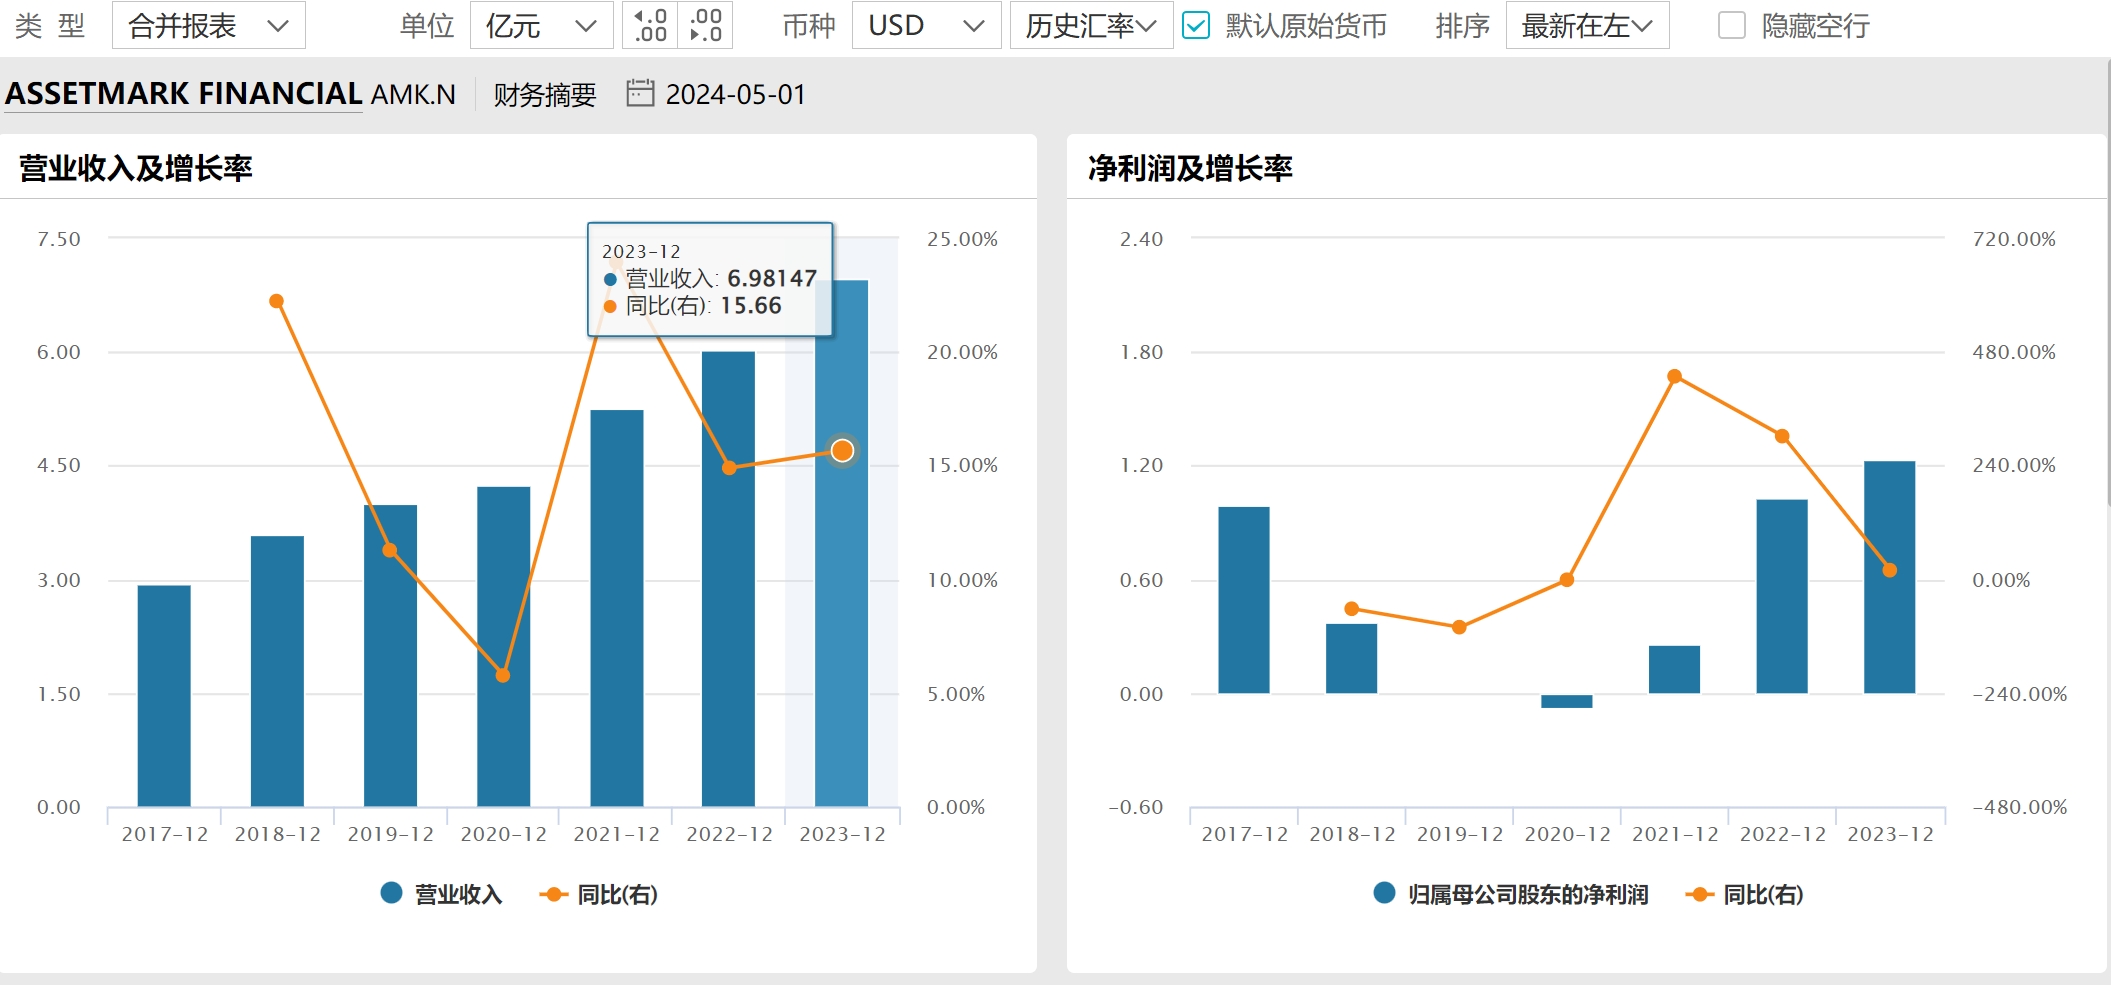Toggle 归属母公司股东的净利润 legend marker
This screenshot has width=2111, height=985.
pos(1384,893)
